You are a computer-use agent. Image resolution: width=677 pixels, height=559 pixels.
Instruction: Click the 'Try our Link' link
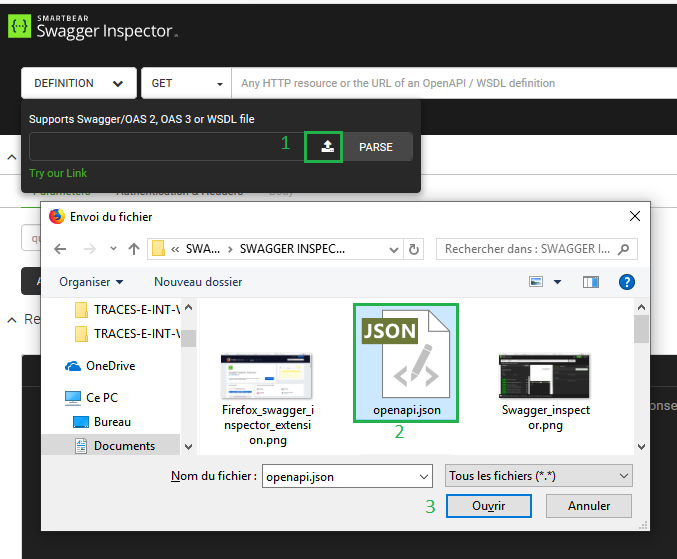tap(58, 174)
